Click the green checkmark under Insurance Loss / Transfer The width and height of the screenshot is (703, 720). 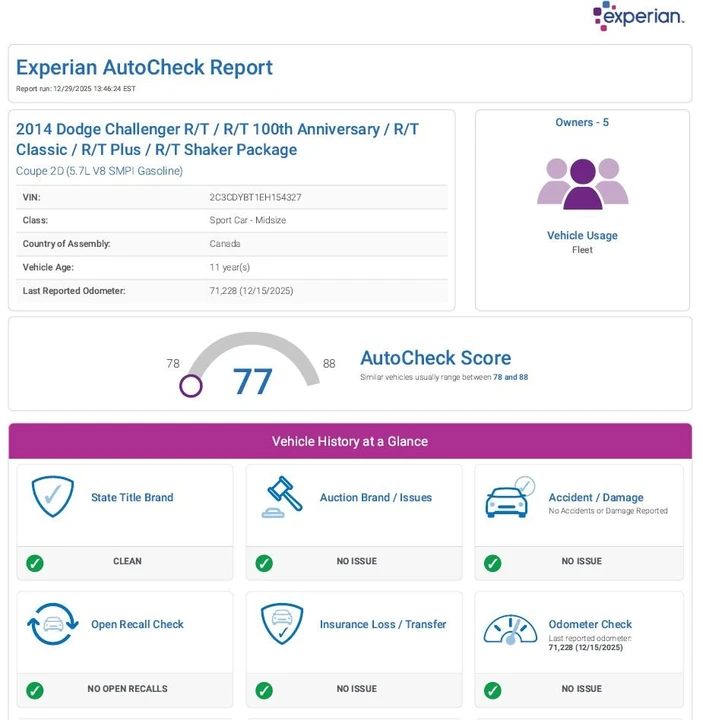pos(264,690)
